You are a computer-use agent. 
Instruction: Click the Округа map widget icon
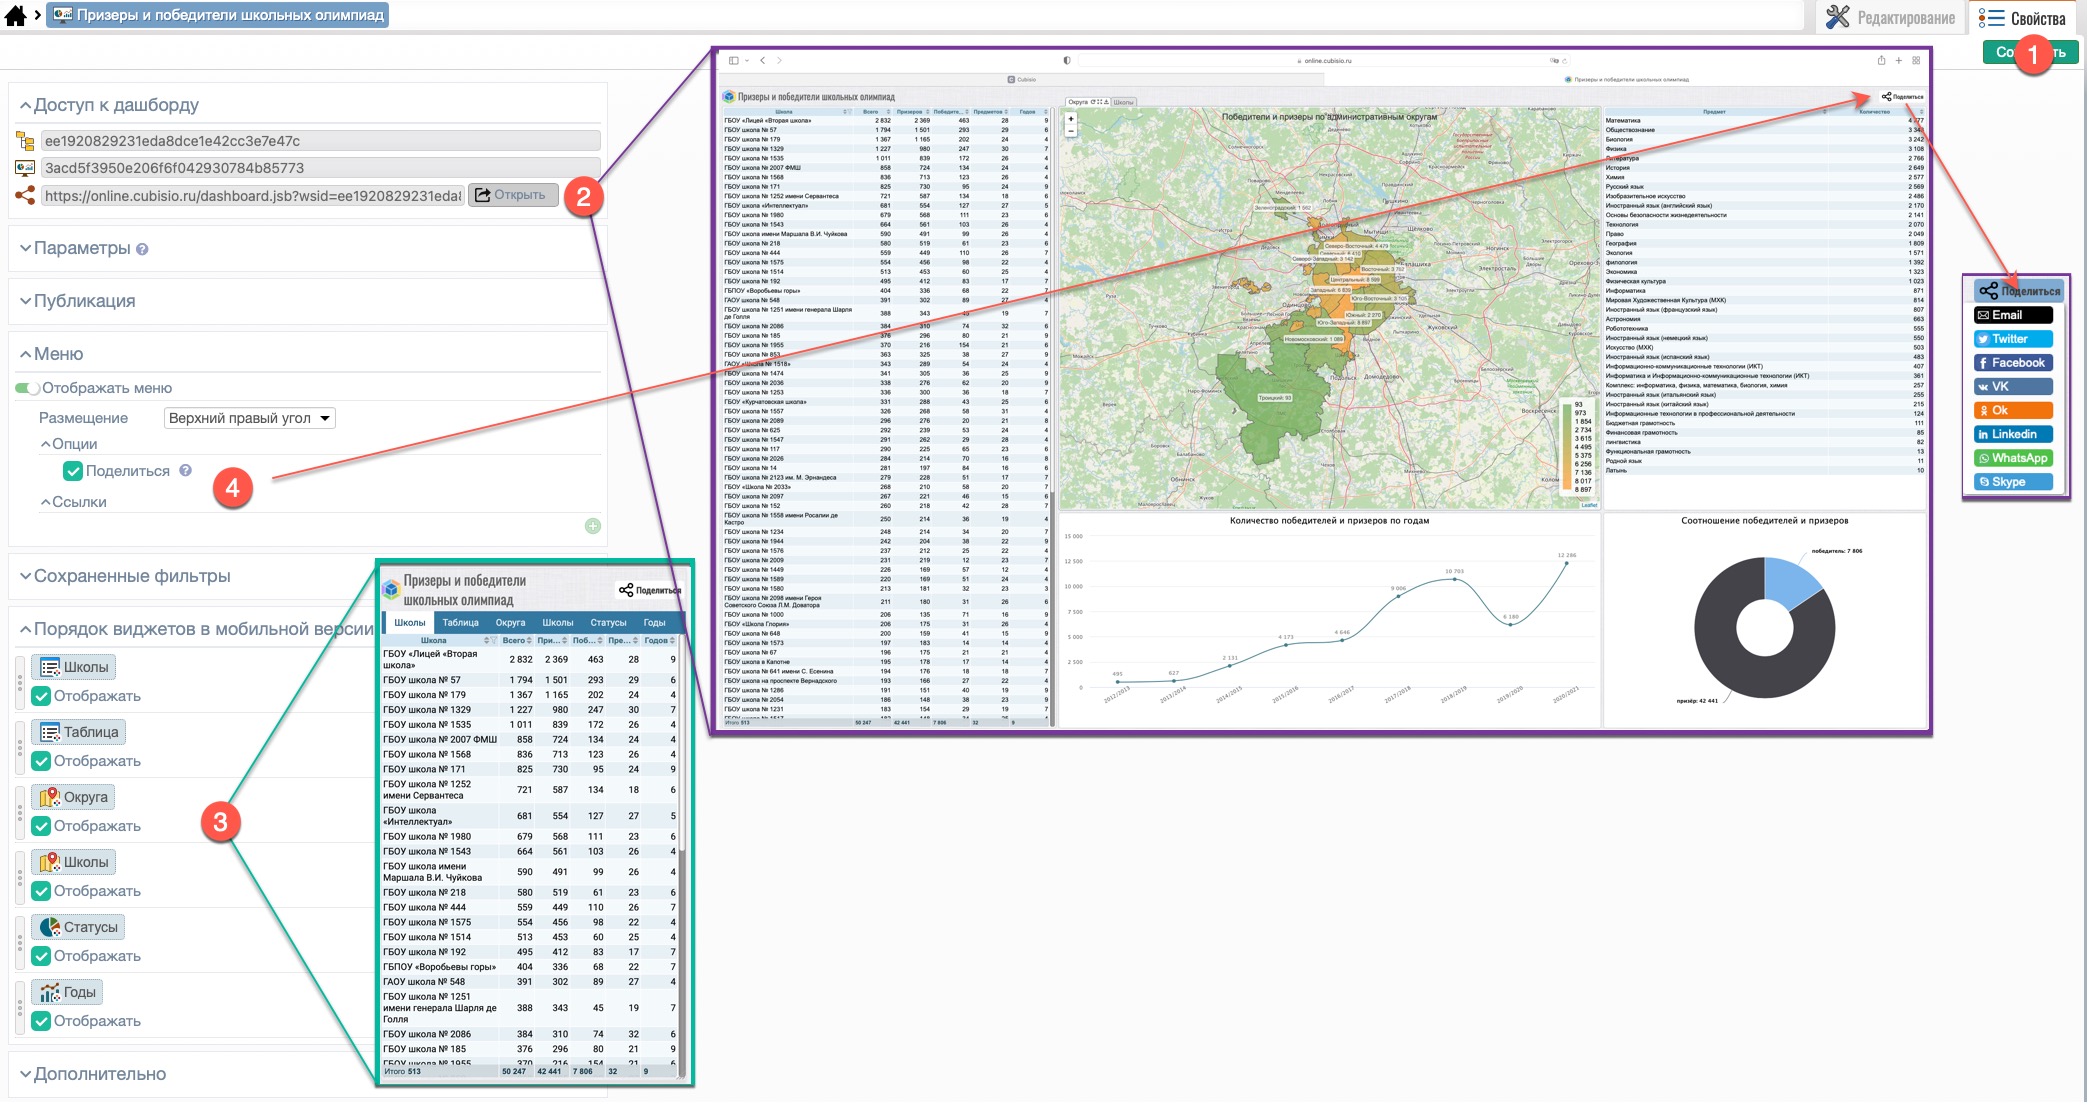tap(49, 797)
